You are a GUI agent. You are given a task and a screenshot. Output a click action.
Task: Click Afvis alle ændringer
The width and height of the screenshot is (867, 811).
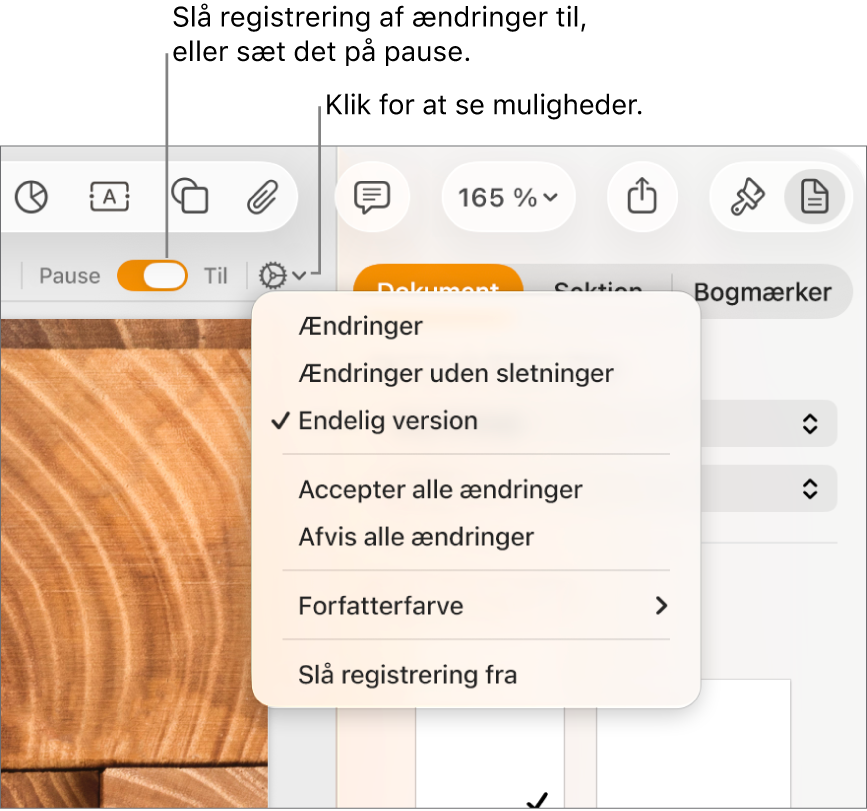click(416, 537)
